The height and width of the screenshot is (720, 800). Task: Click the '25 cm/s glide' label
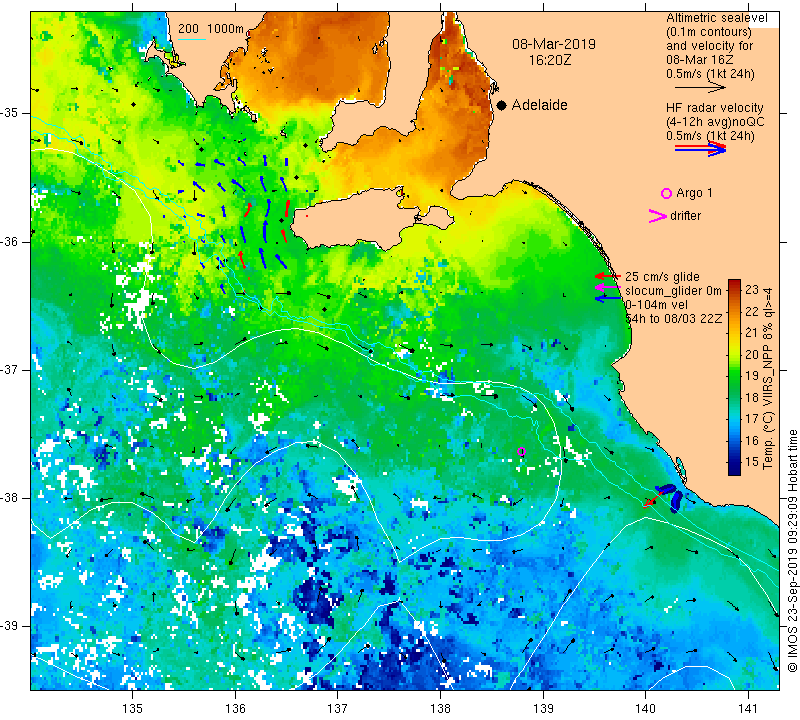click(662, 277)
